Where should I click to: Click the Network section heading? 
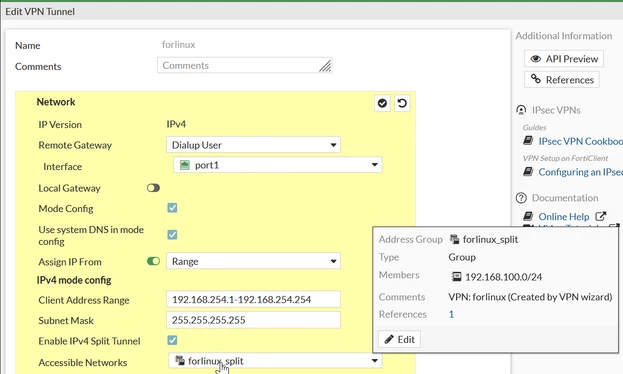56,102
